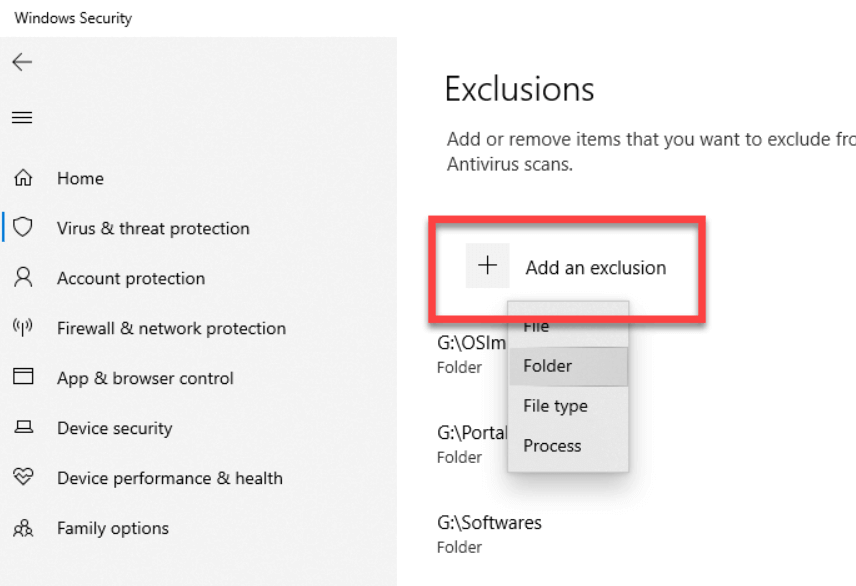Click the plus icon next to Add an exclusion

coord(487,265)
